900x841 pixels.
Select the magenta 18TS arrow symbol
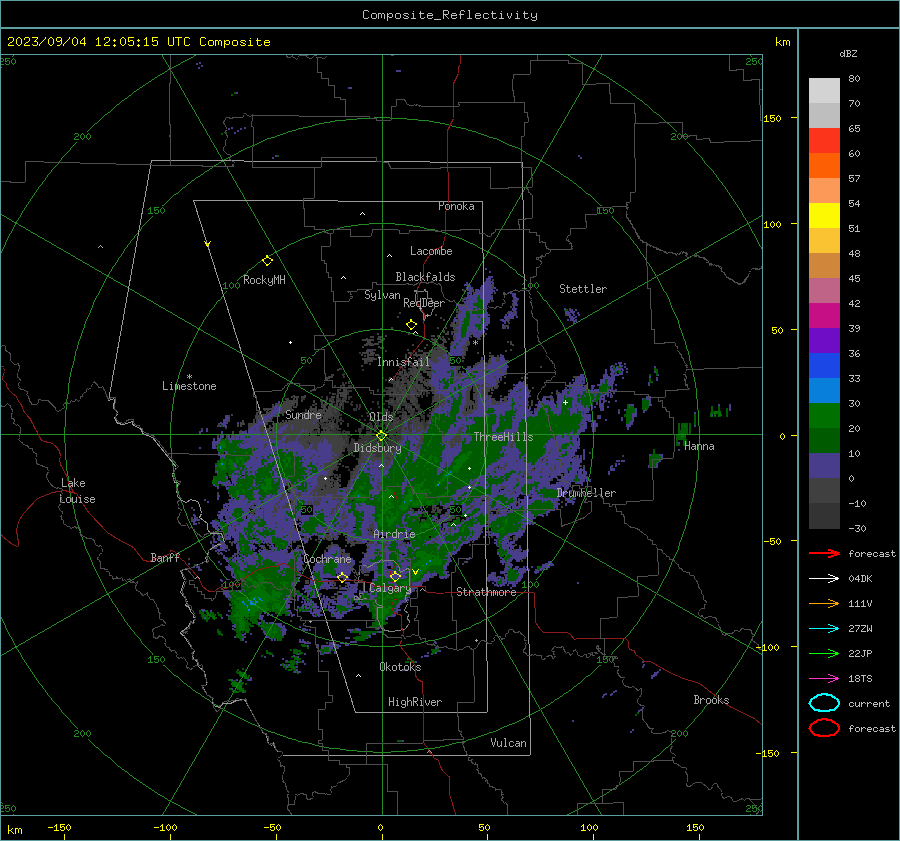[824, 679]
